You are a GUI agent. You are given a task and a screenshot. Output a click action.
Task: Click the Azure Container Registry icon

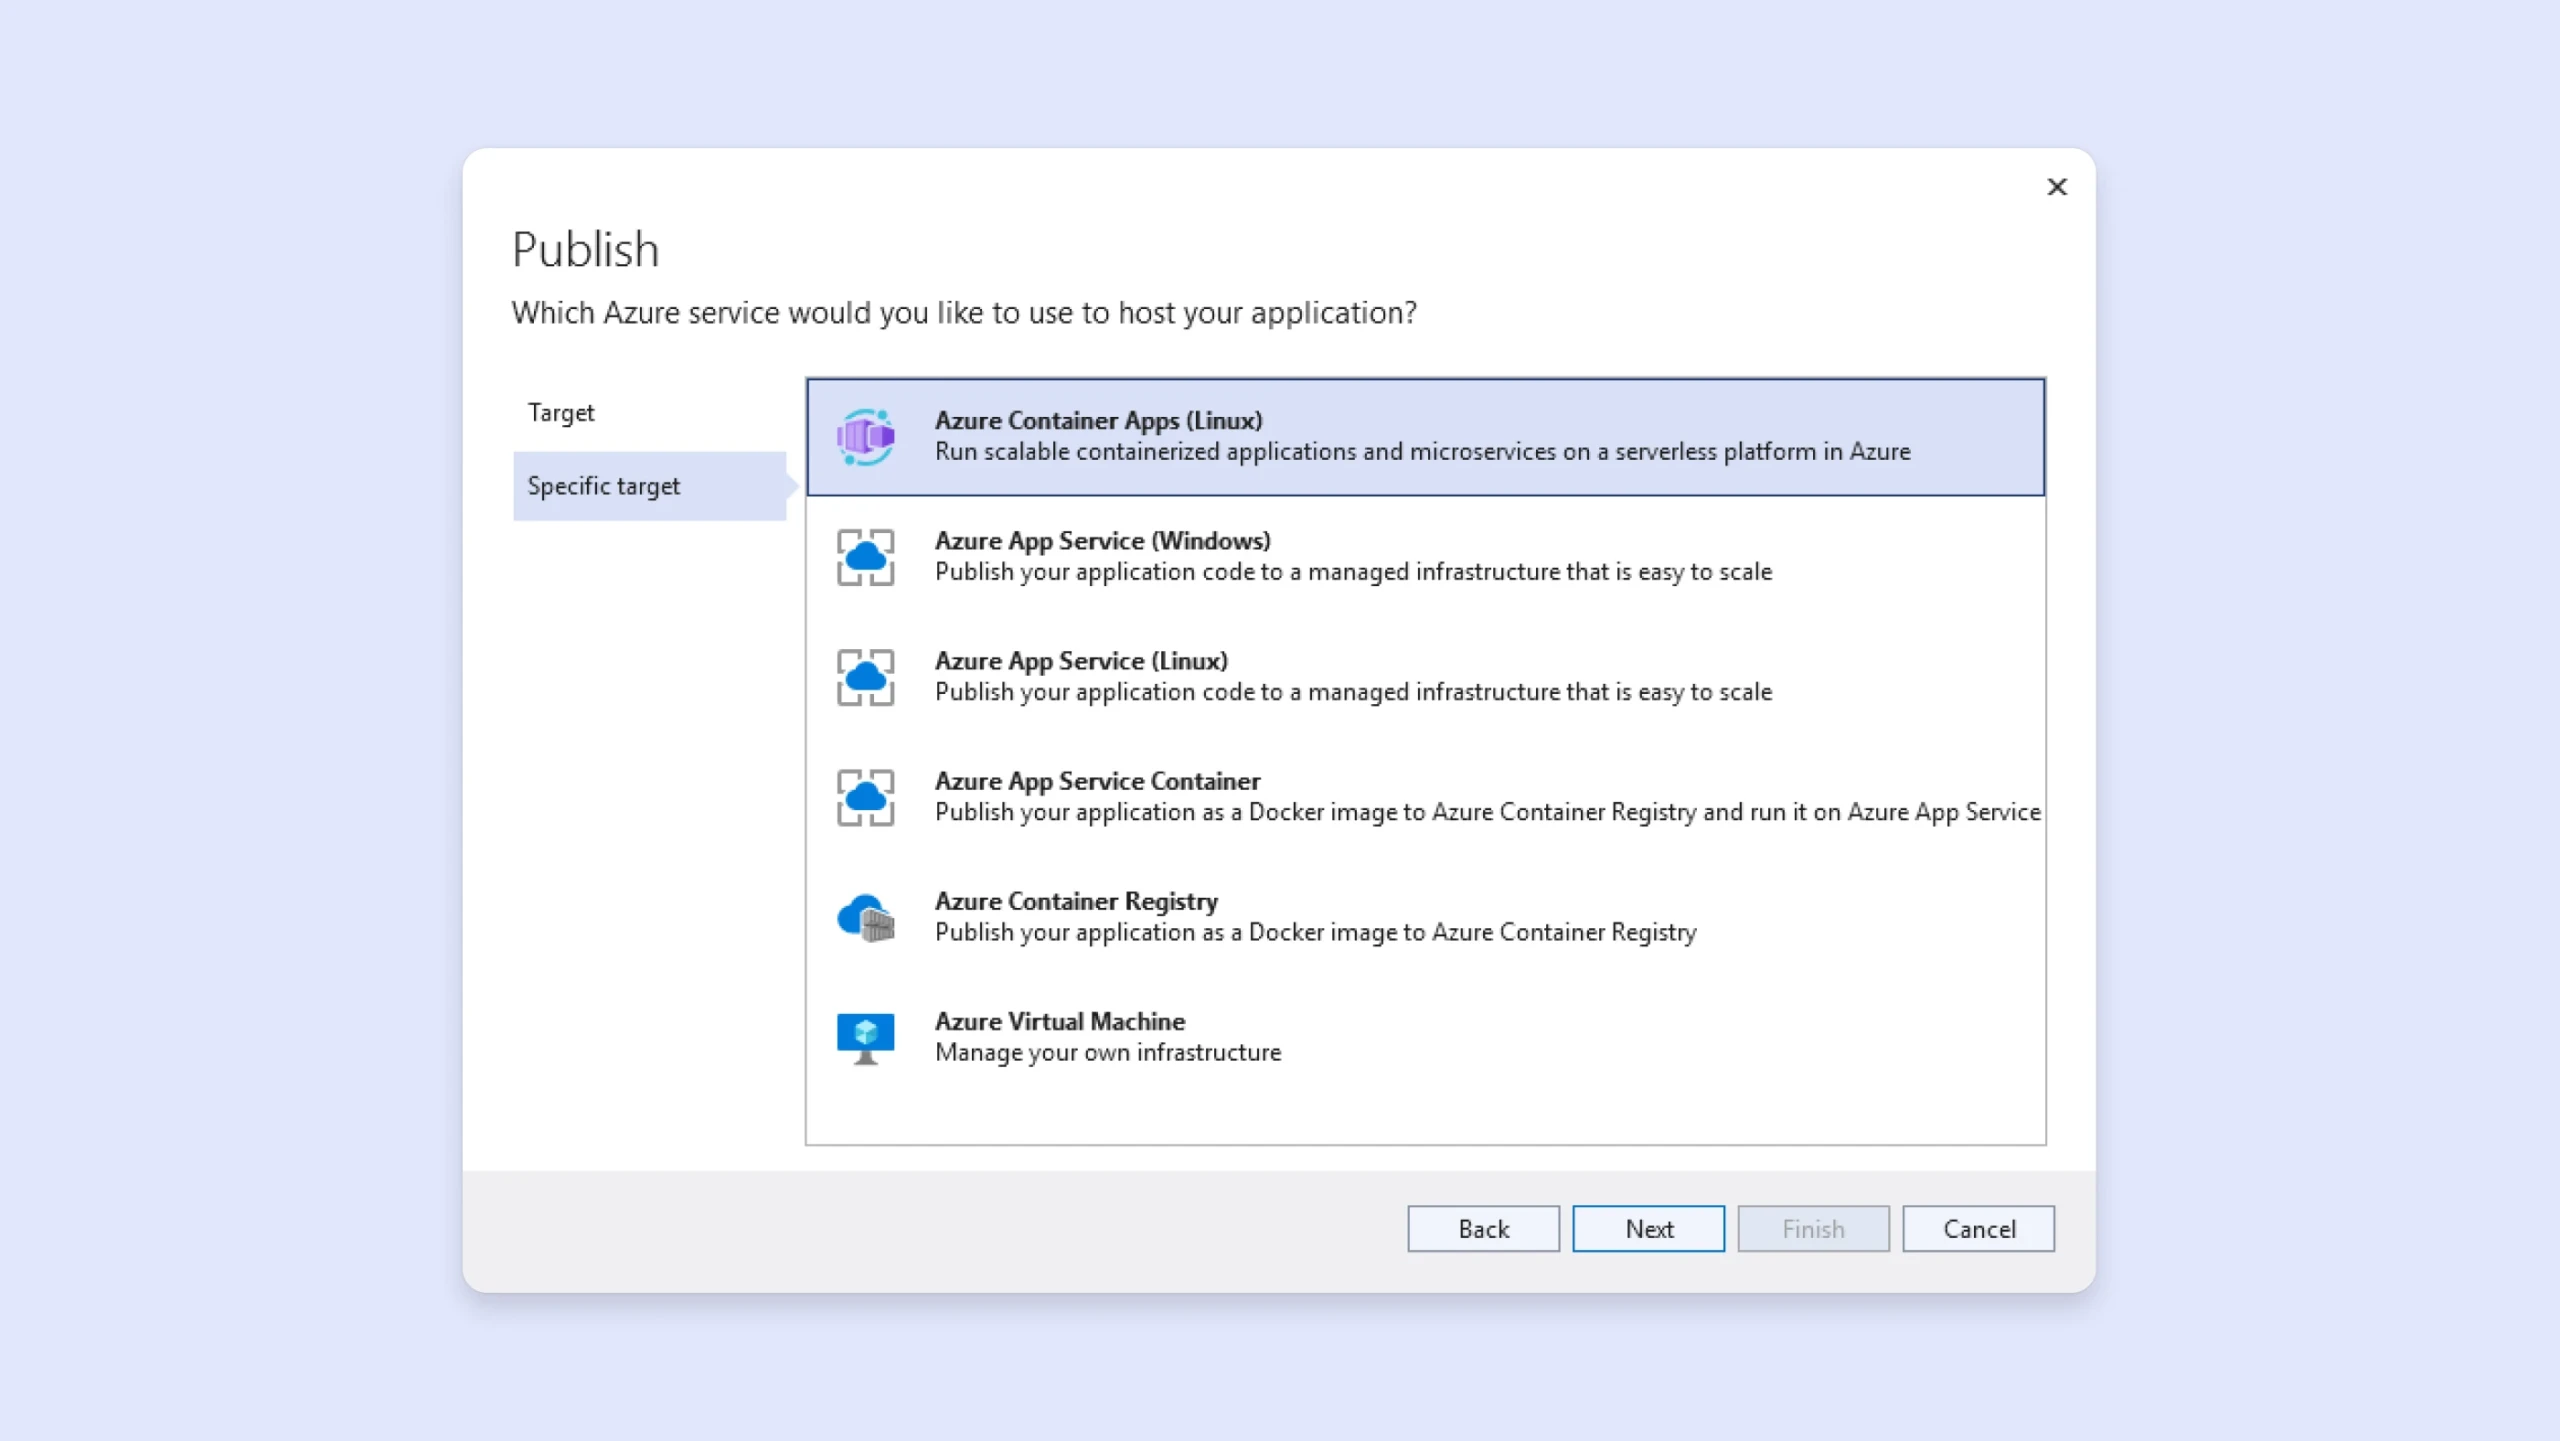[865, 917]
